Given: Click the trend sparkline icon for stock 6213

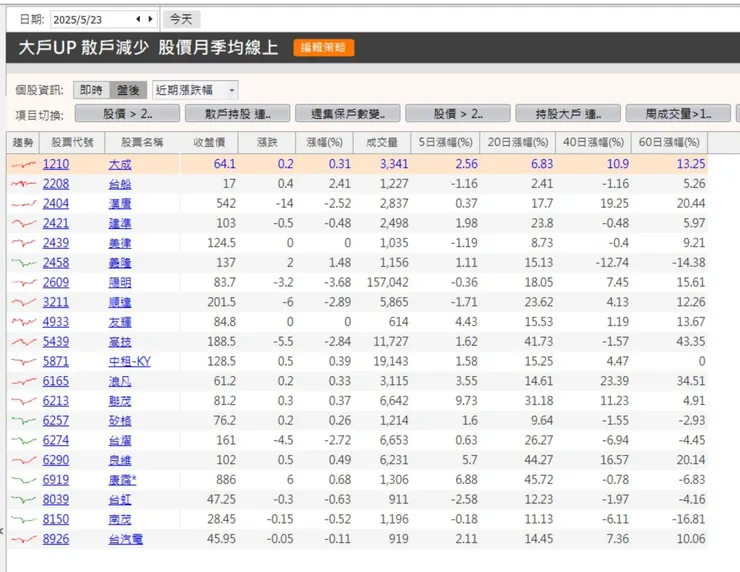Looking at the screenshot, I should tap(24, 401).
